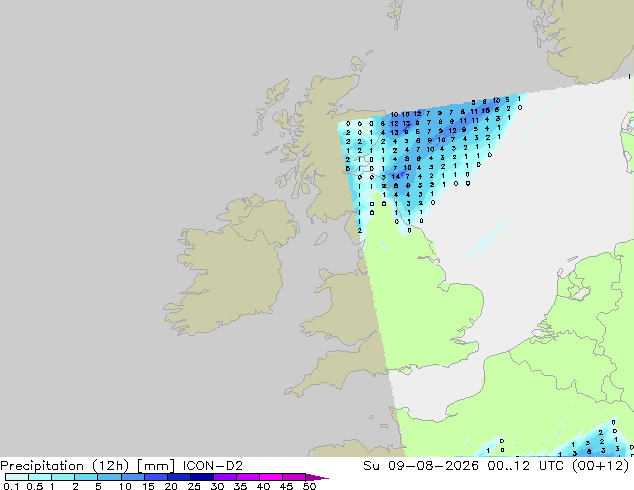634x490 pixels.
Task: Click the "25" legend scale label
Action: (194, 486)
